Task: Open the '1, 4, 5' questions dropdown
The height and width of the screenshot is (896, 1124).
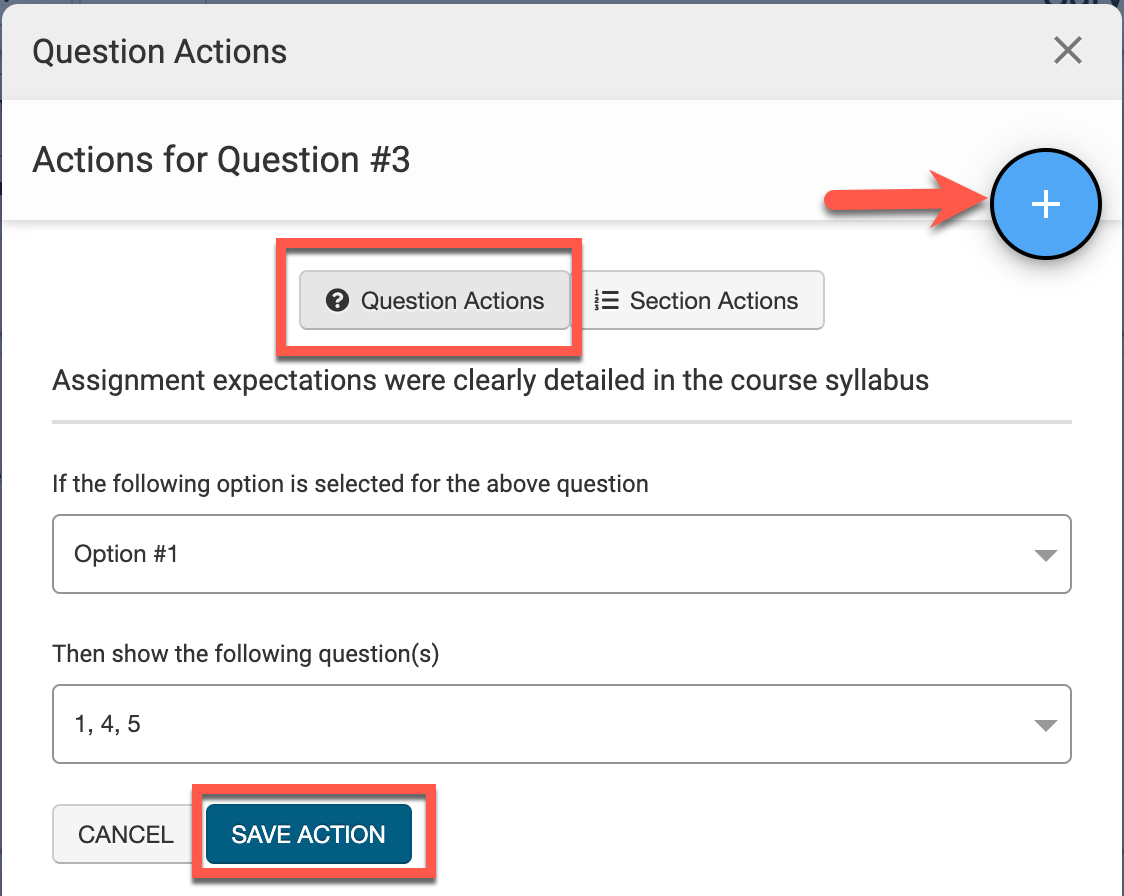Action: pos(561,724)
